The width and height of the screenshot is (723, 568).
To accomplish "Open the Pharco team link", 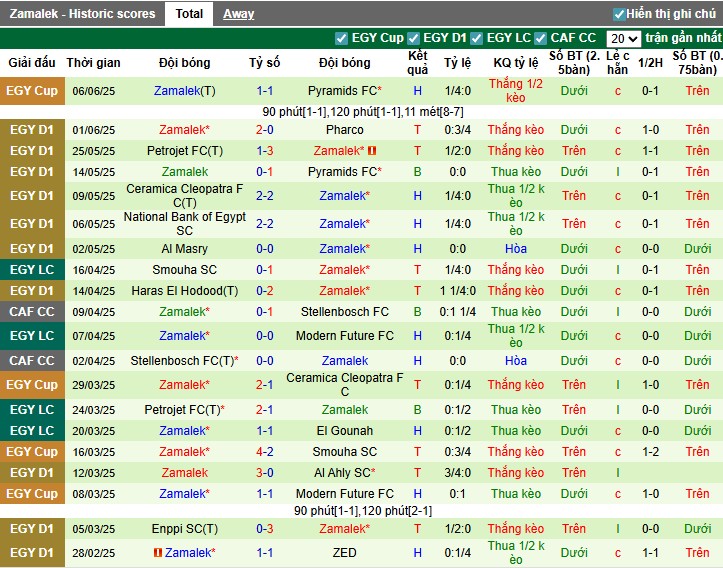I will (x=344, y=130).
